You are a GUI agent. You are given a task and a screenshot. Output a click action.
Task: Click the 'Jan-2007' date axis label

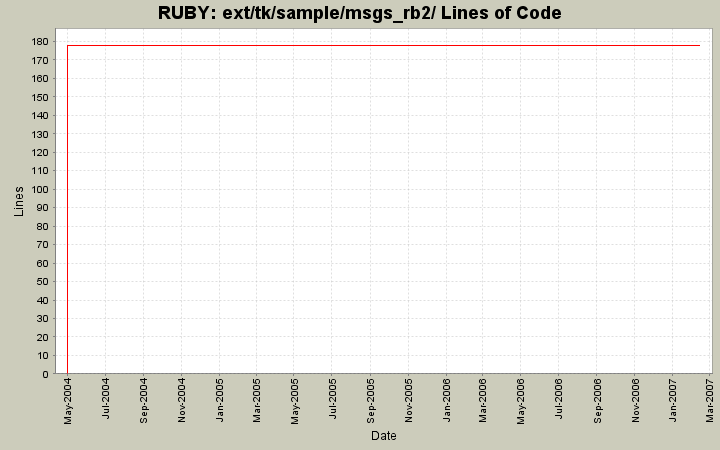672,400
